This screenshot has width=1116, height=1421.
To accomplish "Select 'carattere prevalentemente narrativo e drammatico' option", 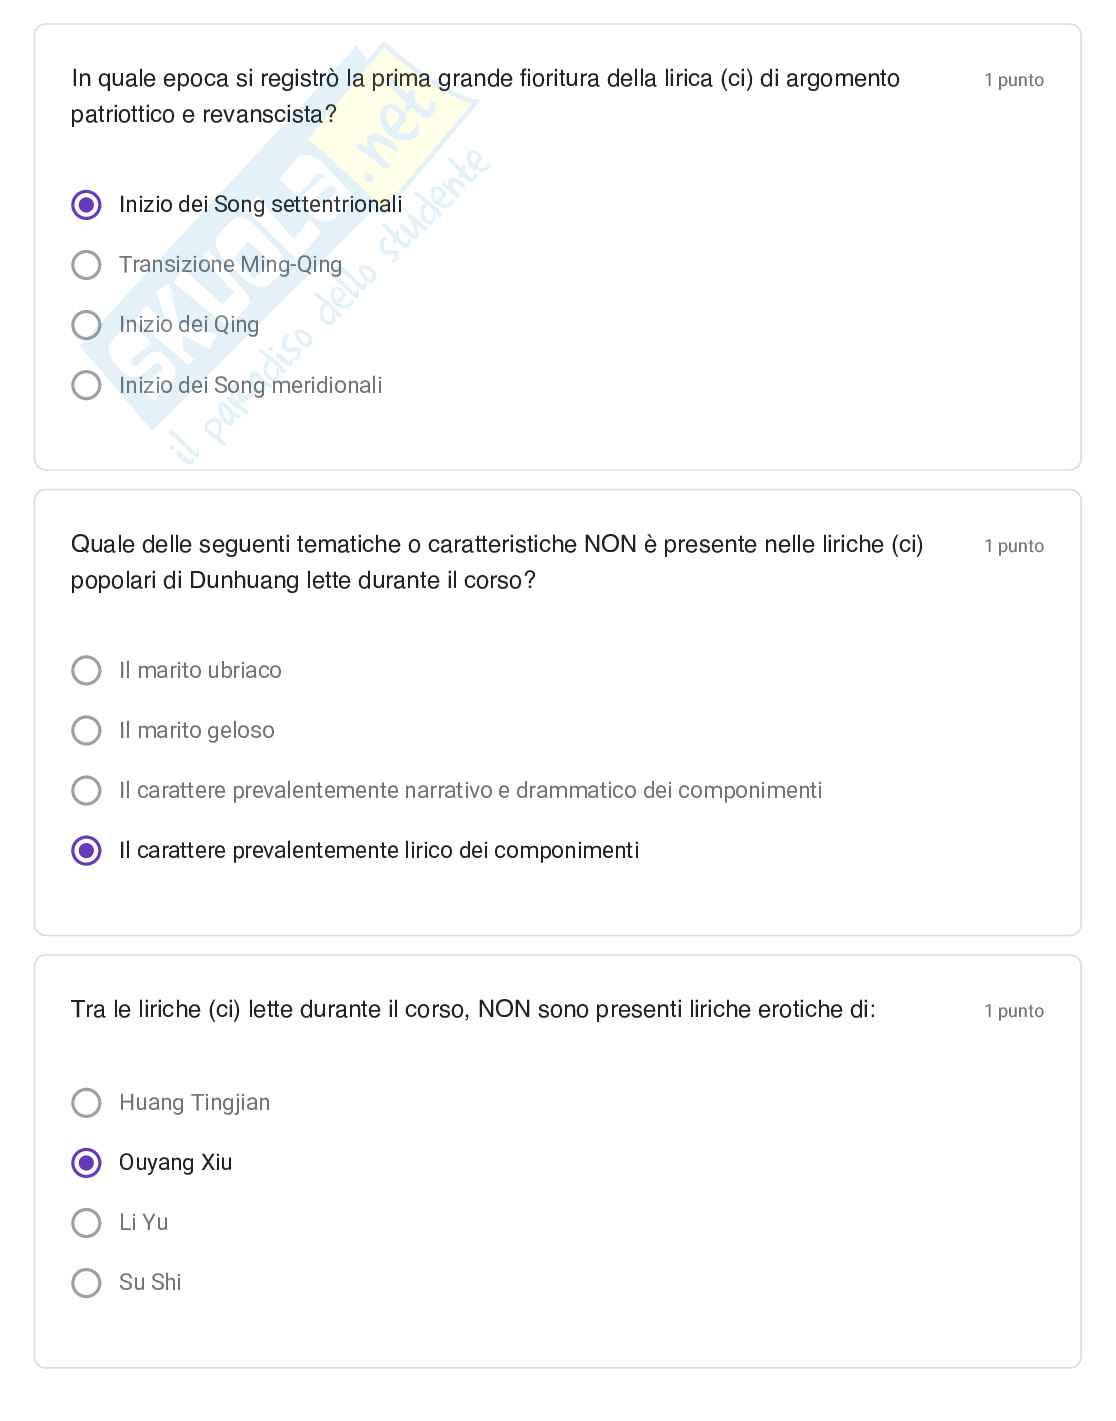I will click(x=87, y=790).
